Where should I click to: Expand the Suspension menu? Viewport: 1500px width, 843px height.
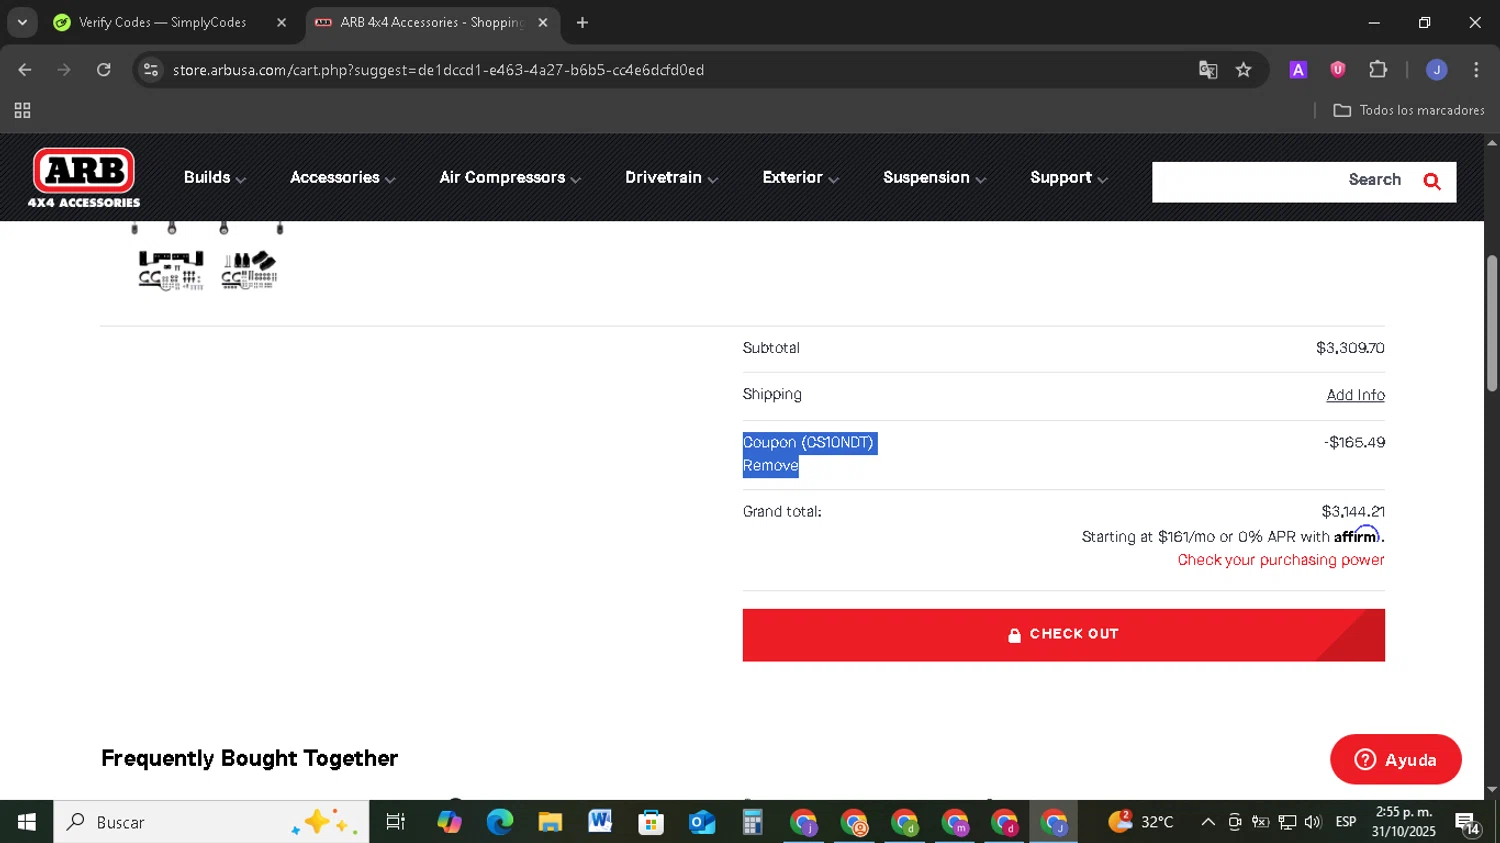[x=934, y=178]
